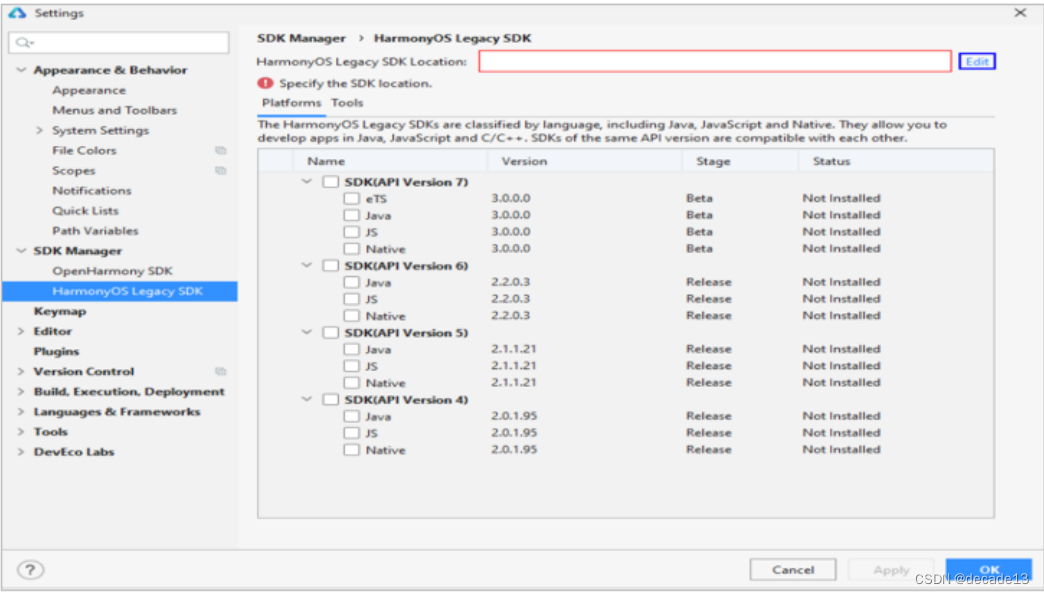This screenshot has width=1044, height=594.
Task: Check the Native 2.0.1.95 checkbox
Action: (x=352, y=449)
